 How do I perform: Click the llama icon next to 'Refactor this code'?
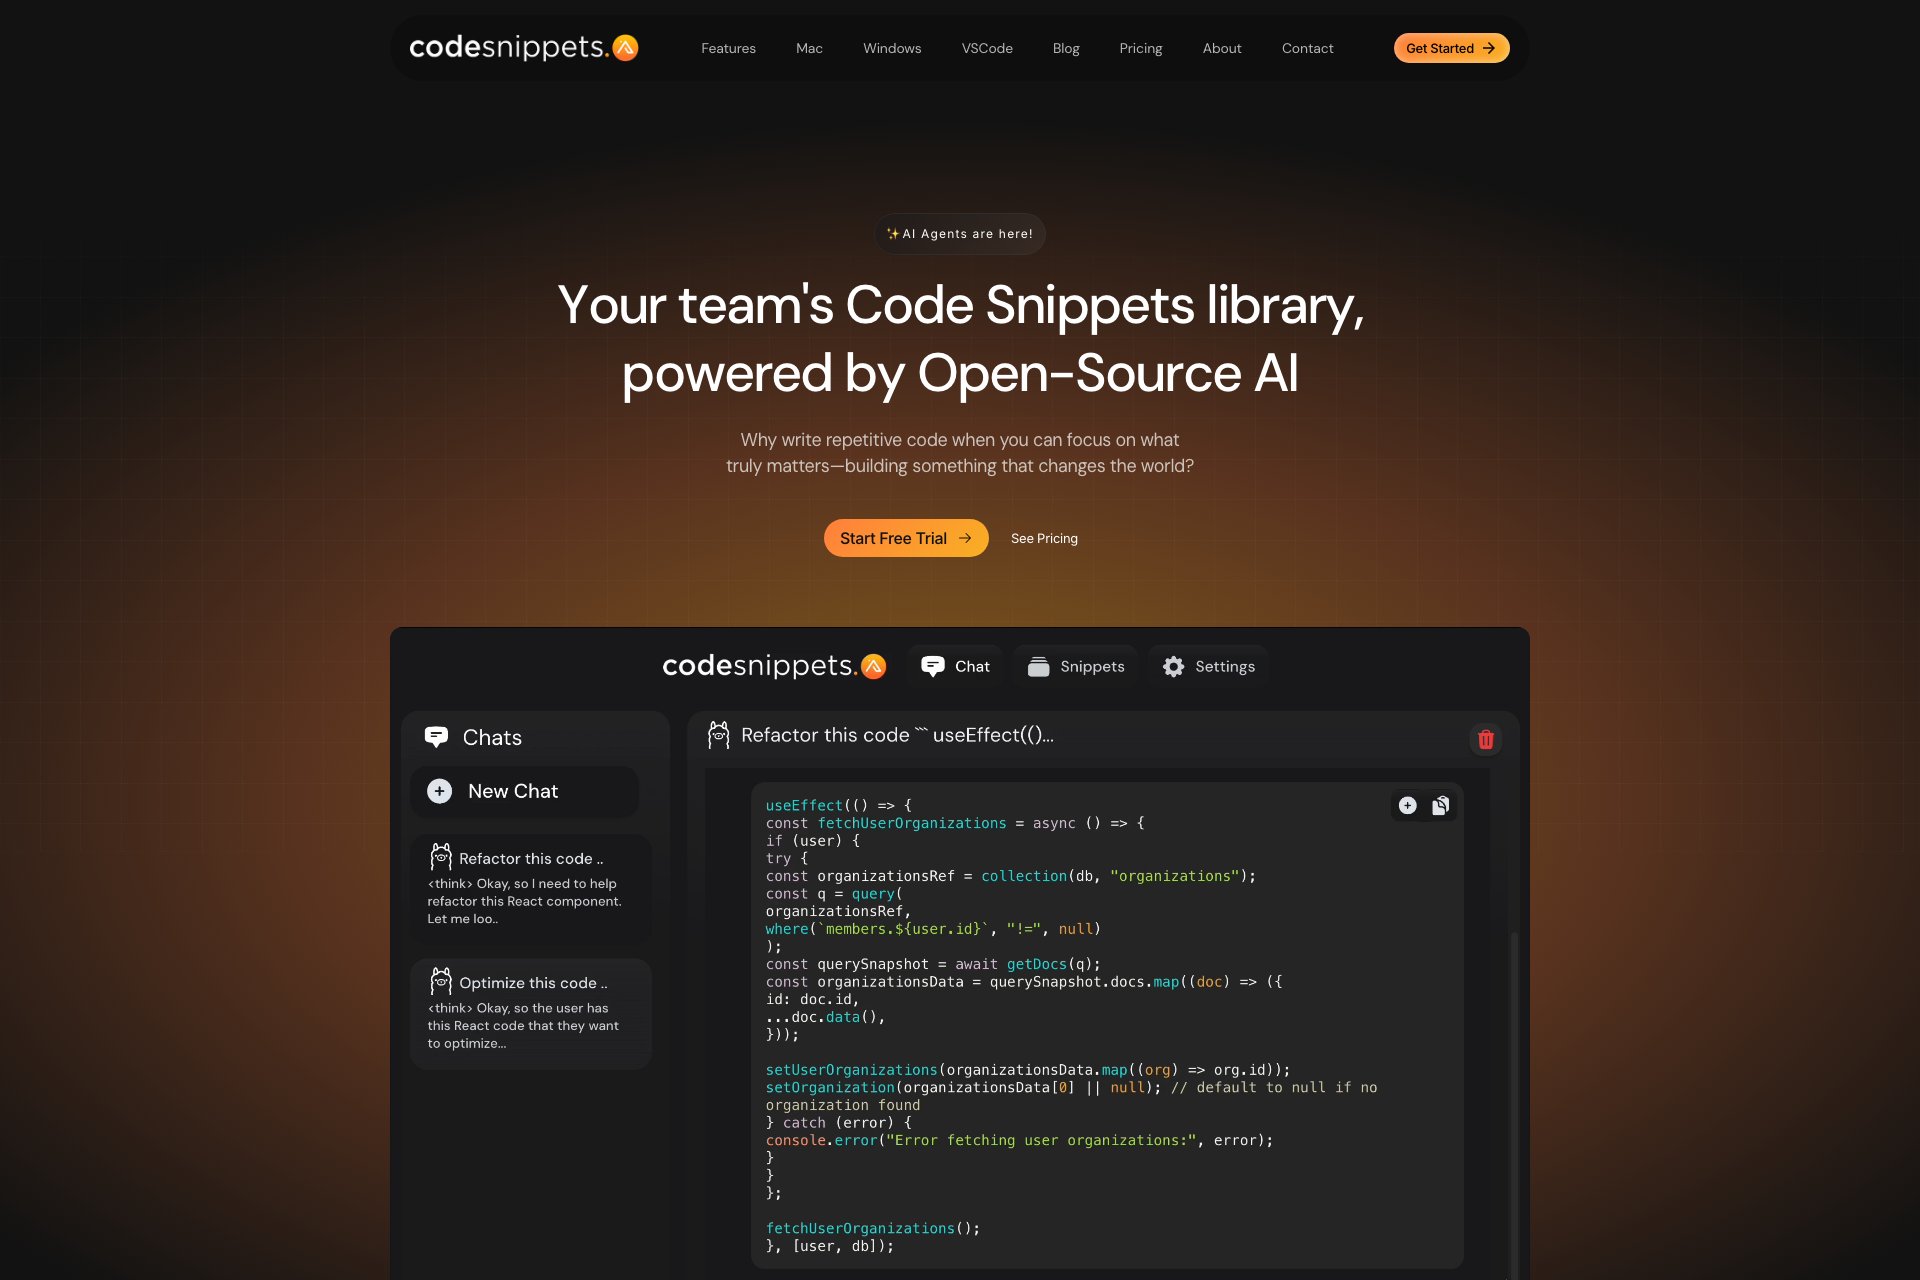719,734
